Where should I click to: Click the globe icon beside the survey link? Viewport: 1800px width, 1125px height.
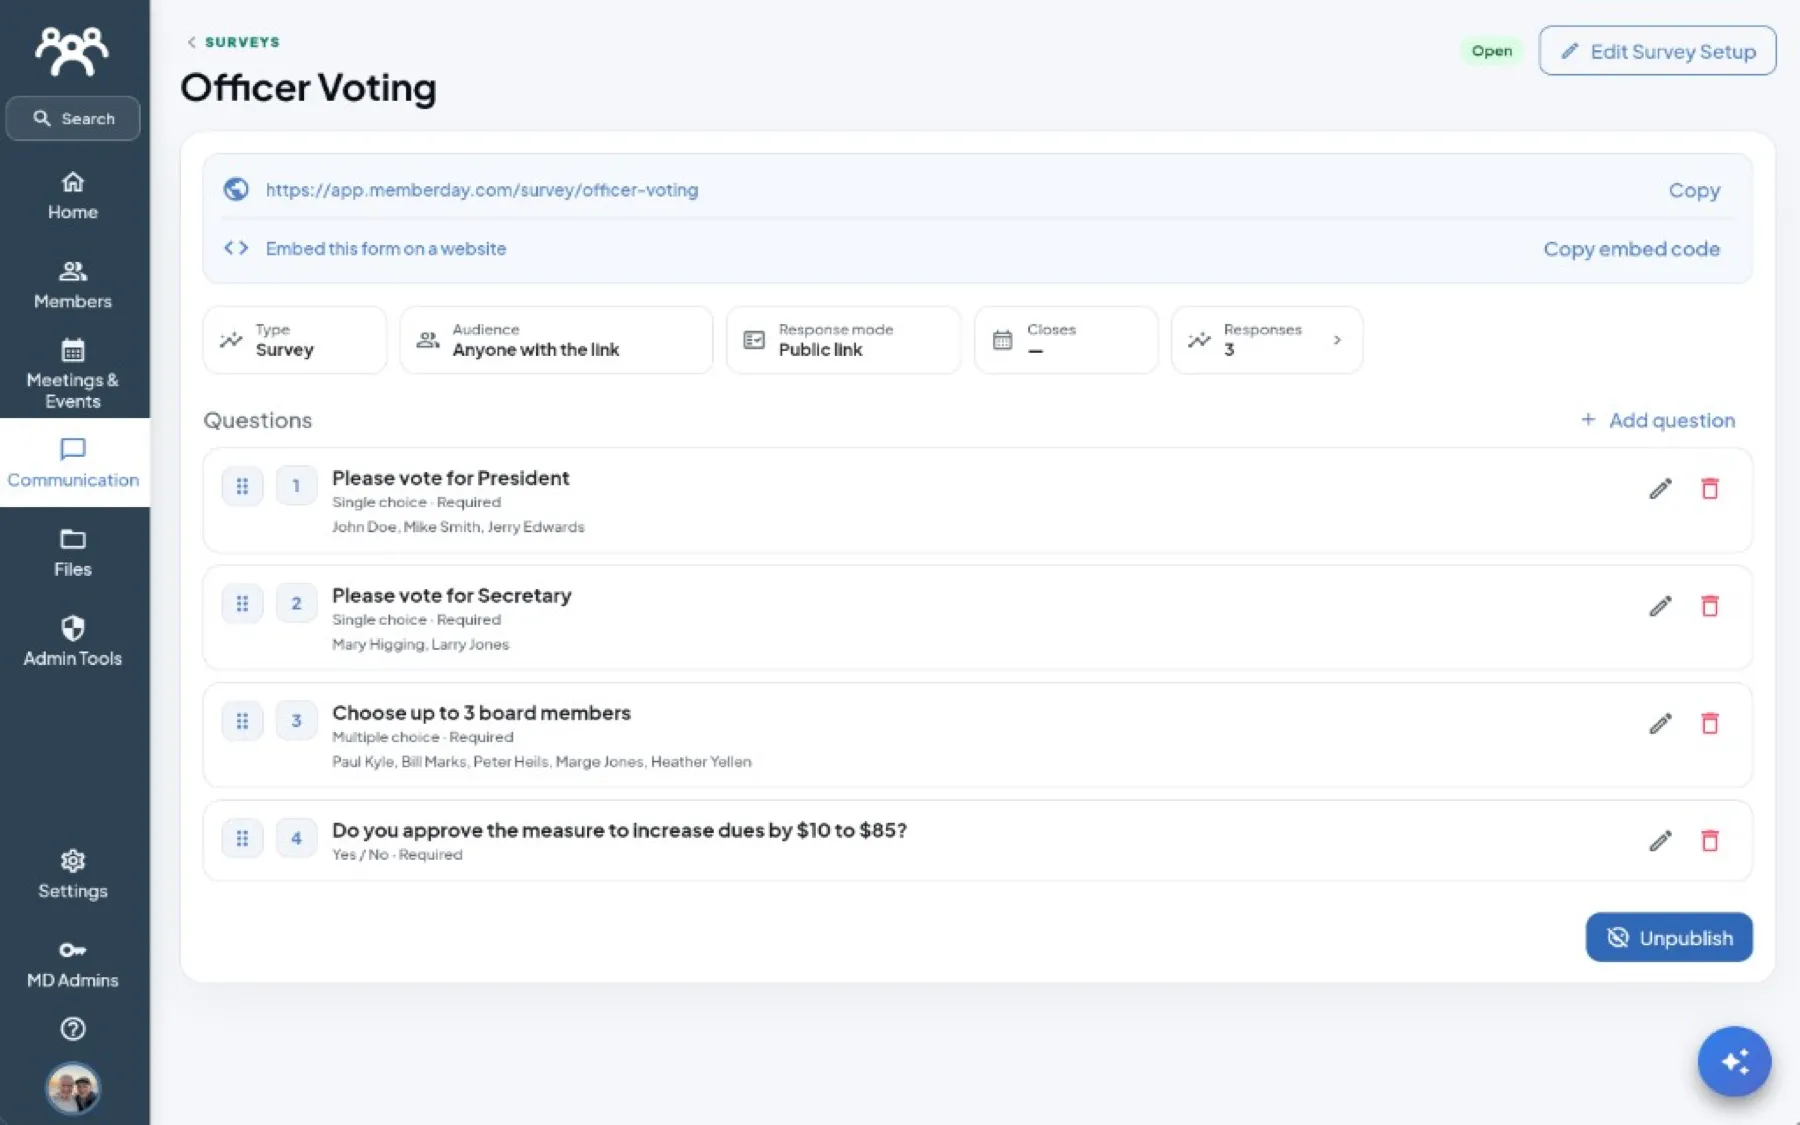point(236,189)
